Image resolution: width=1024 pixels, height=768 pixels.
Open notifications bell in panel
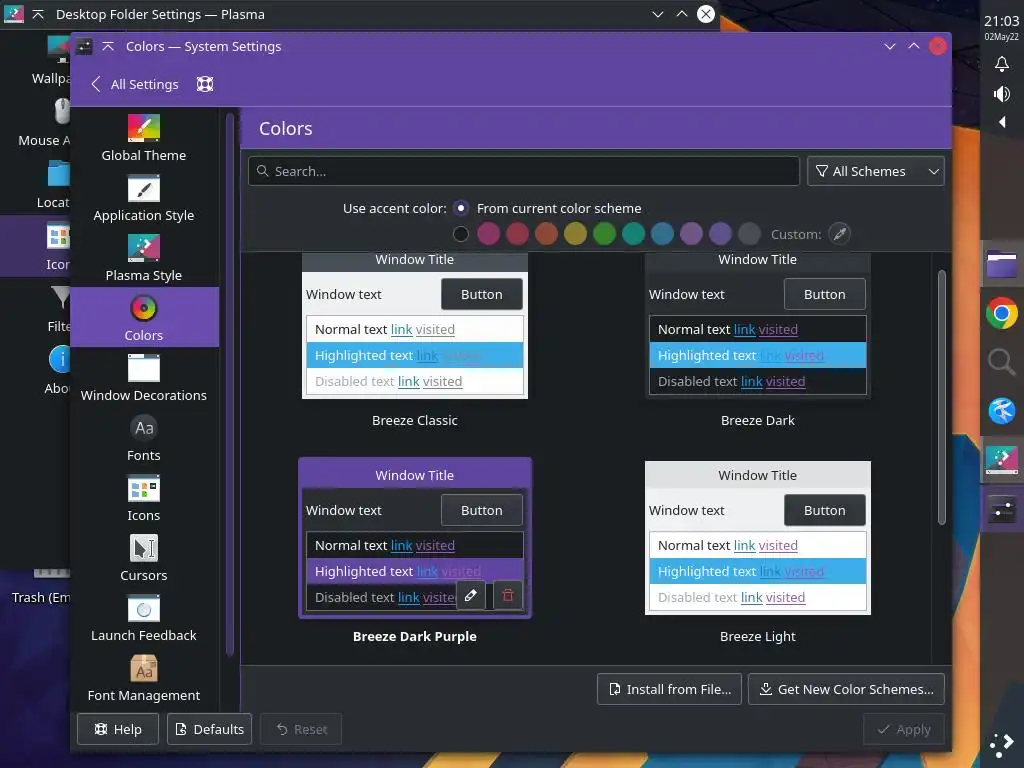click(x=1002, y=64)
